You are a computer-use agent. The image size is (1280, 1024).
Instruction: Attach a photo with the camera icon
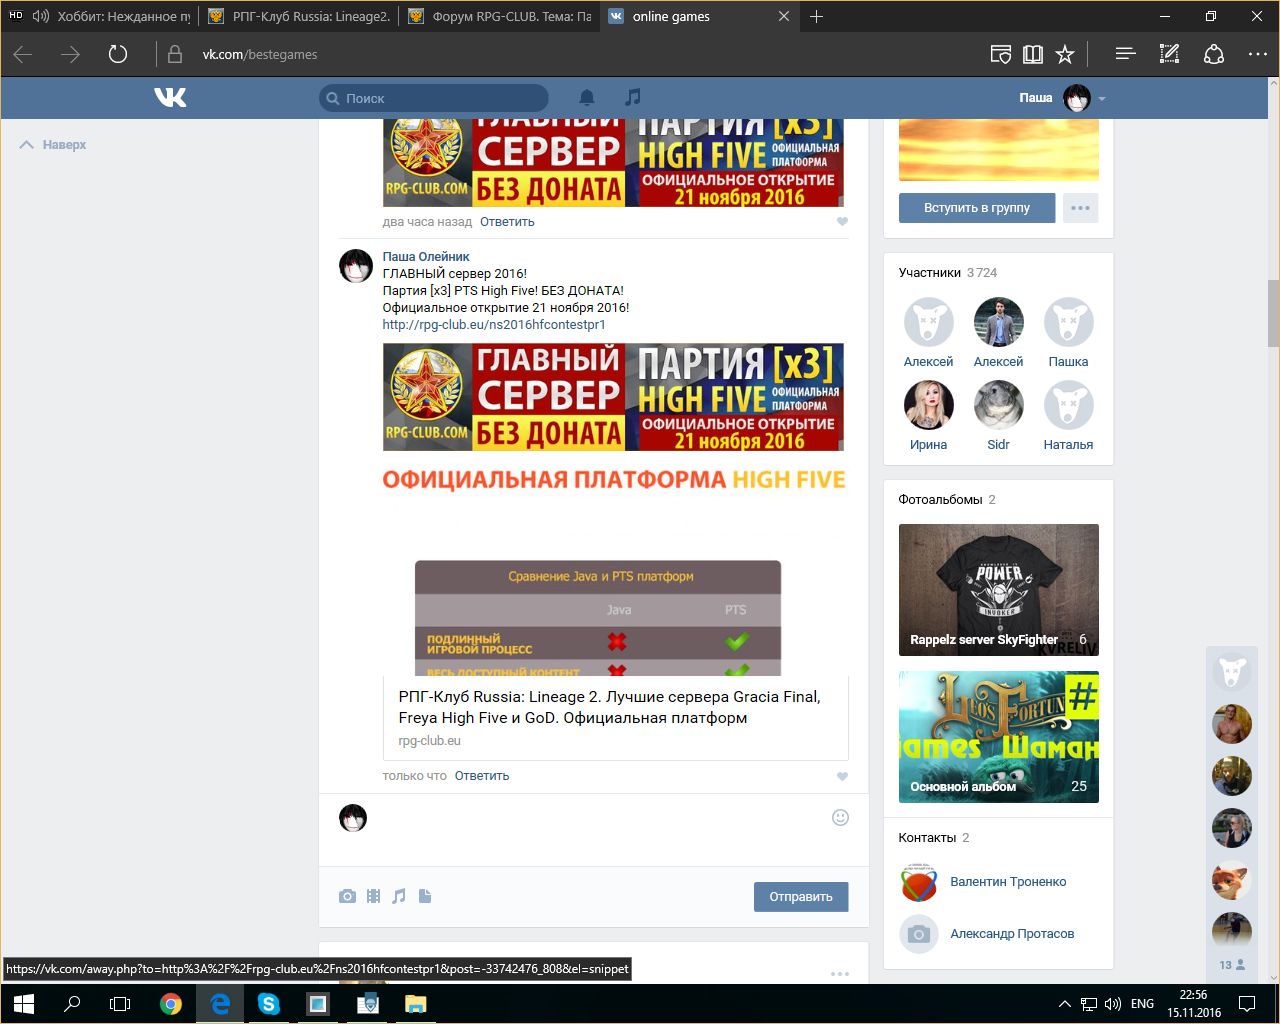pyautogui.click(x=347, y=896)
